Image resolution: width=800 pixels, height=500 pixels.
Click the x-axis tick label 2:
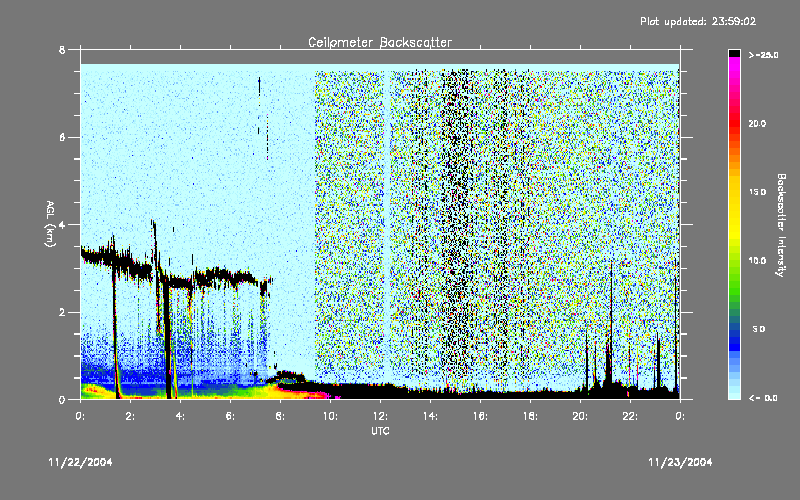130,416
